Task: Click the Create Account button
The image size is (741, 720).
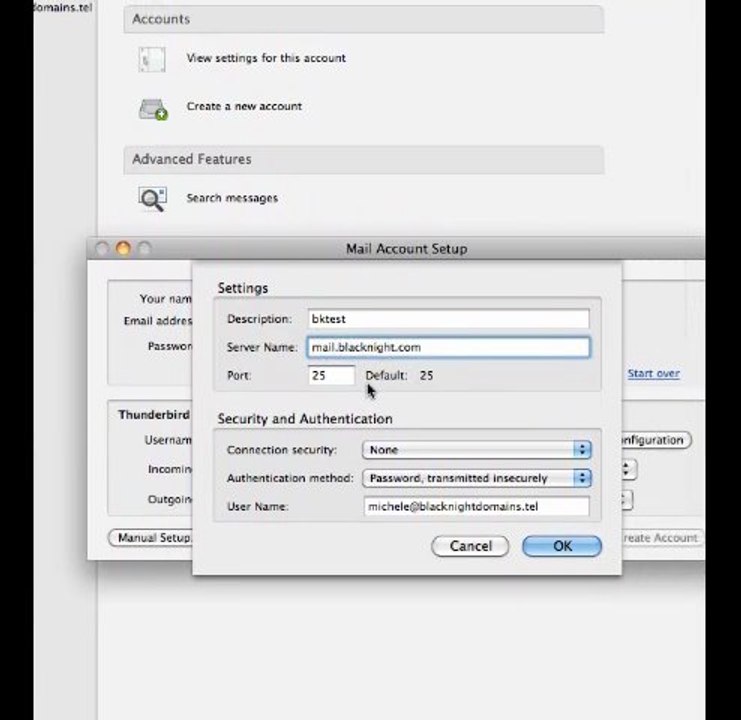Action: (661, 538)
